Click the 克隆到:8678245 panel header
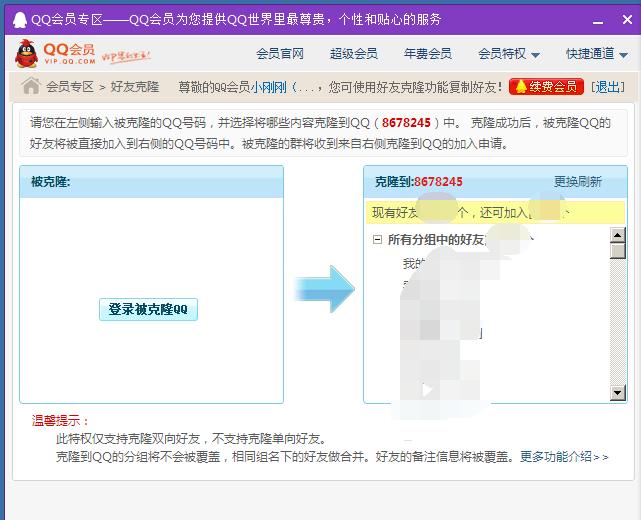 tap(495, 182)
